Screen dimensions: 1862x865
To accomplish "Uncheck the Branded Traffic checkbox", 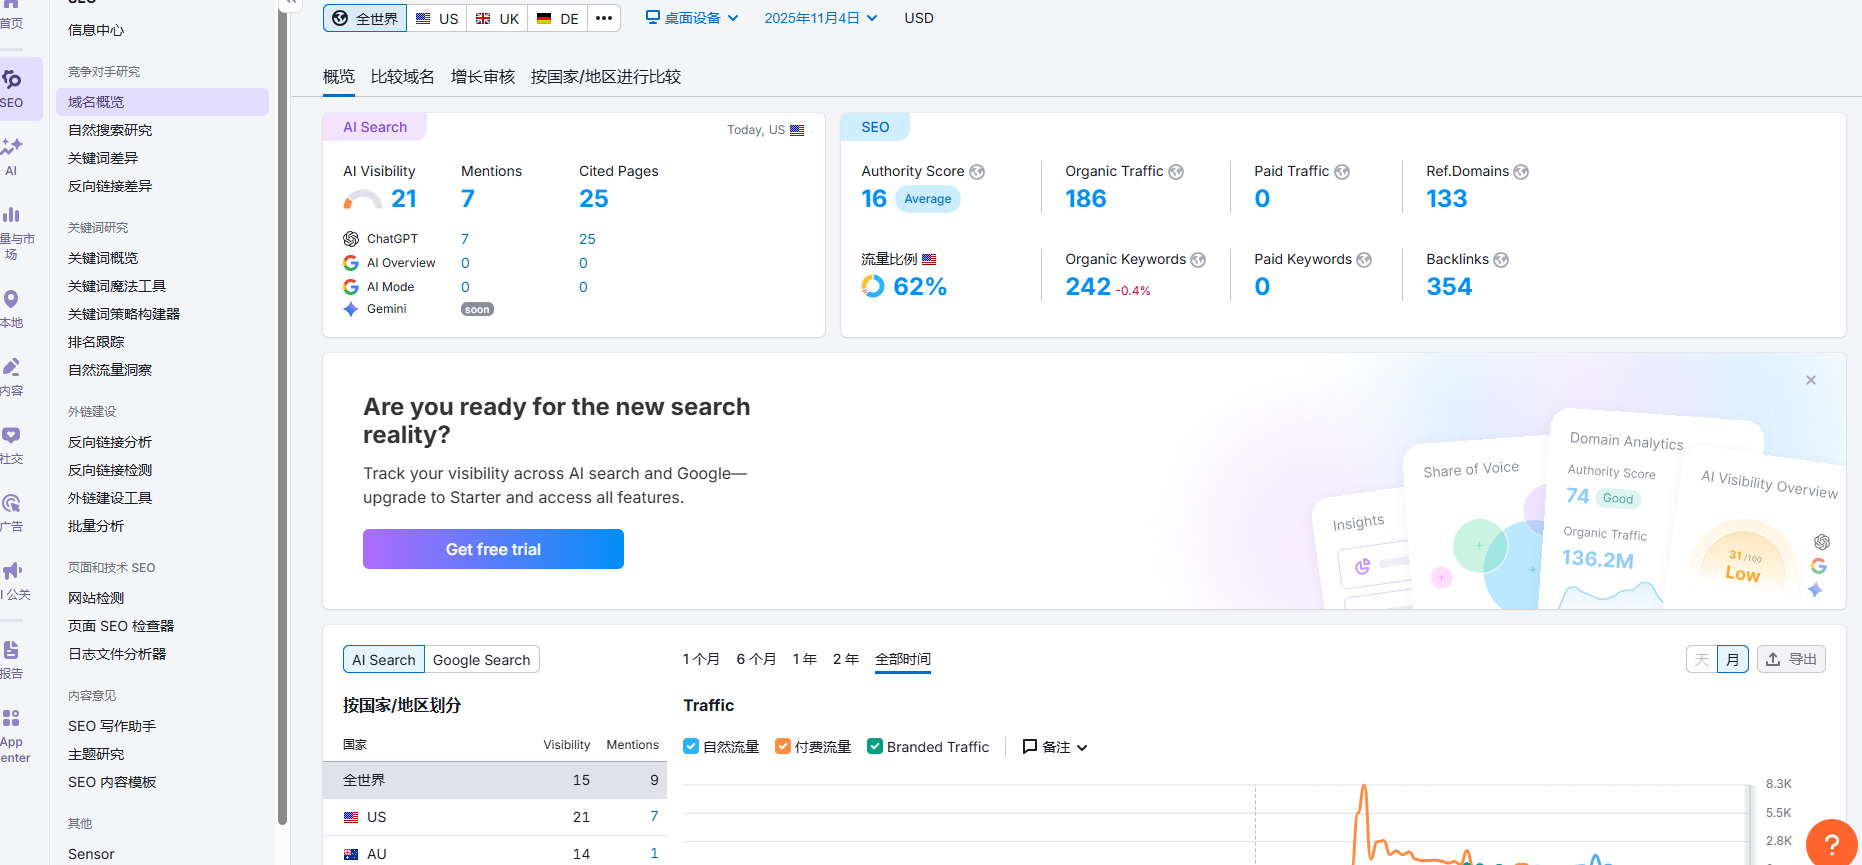I will click(x=875, y=746).
